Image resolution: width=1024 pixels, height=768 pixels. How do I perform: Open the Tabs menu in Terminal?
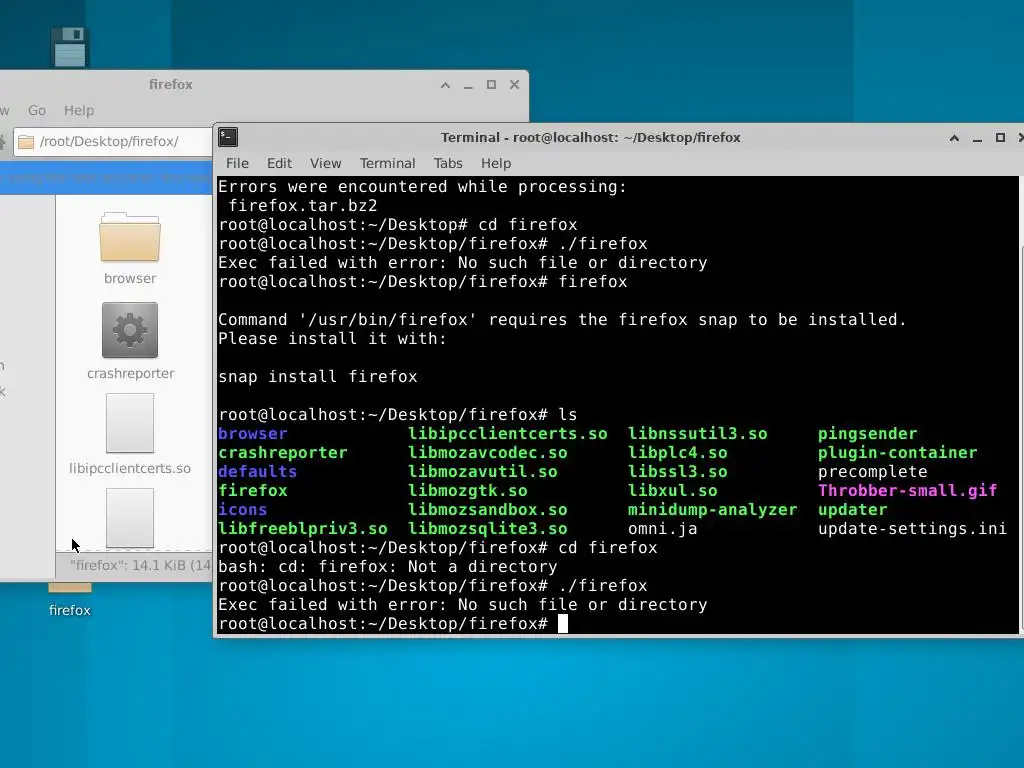(448, 163)
